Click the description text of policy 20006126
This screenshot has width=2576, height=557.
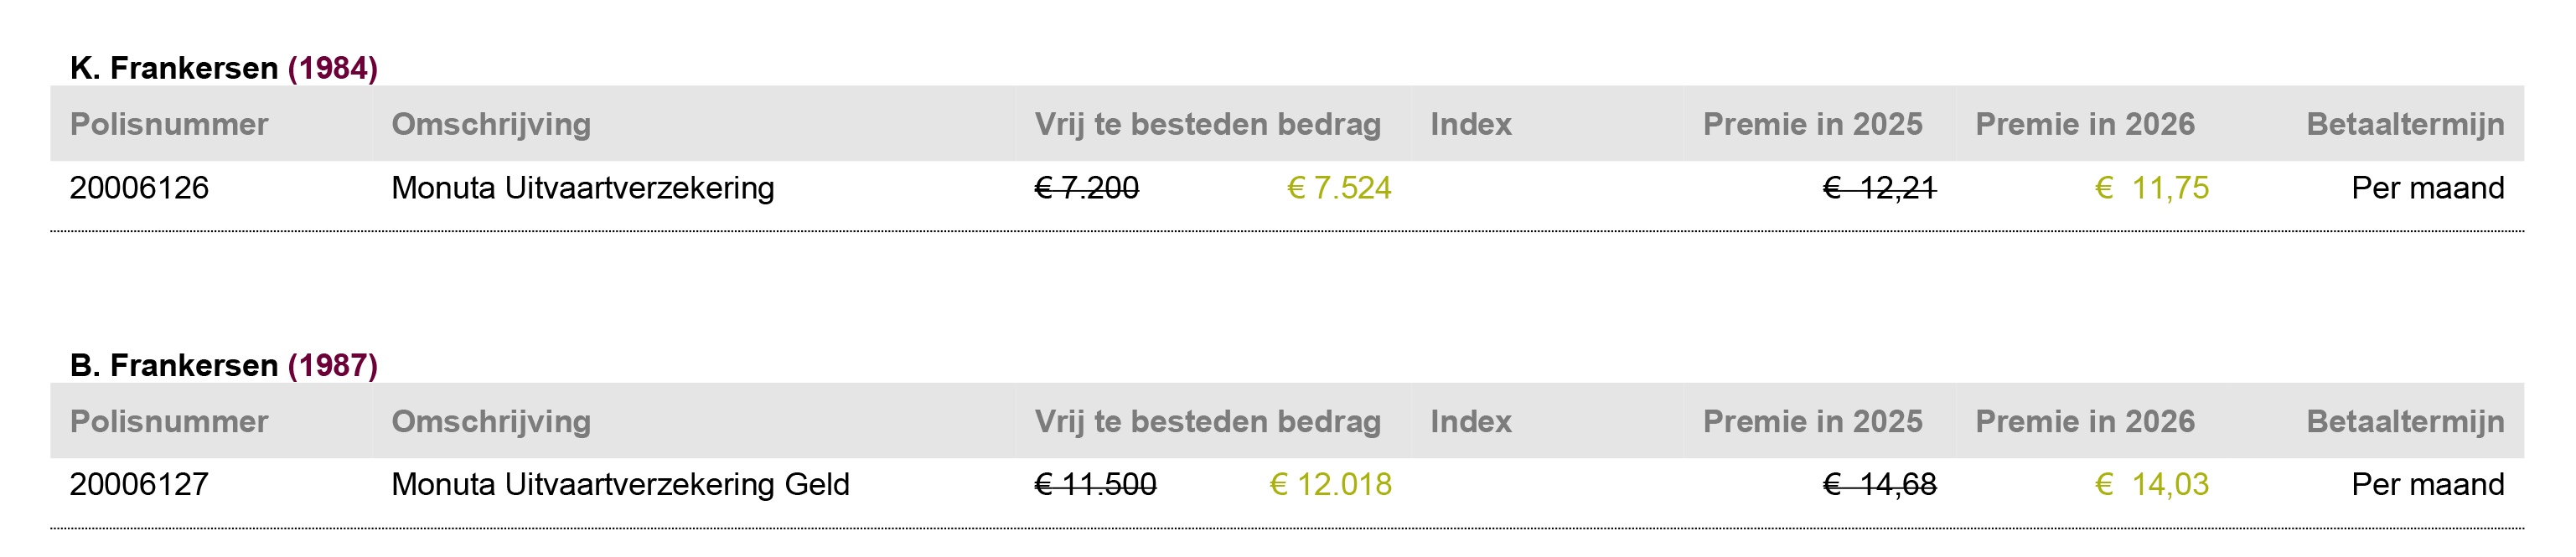582,188
